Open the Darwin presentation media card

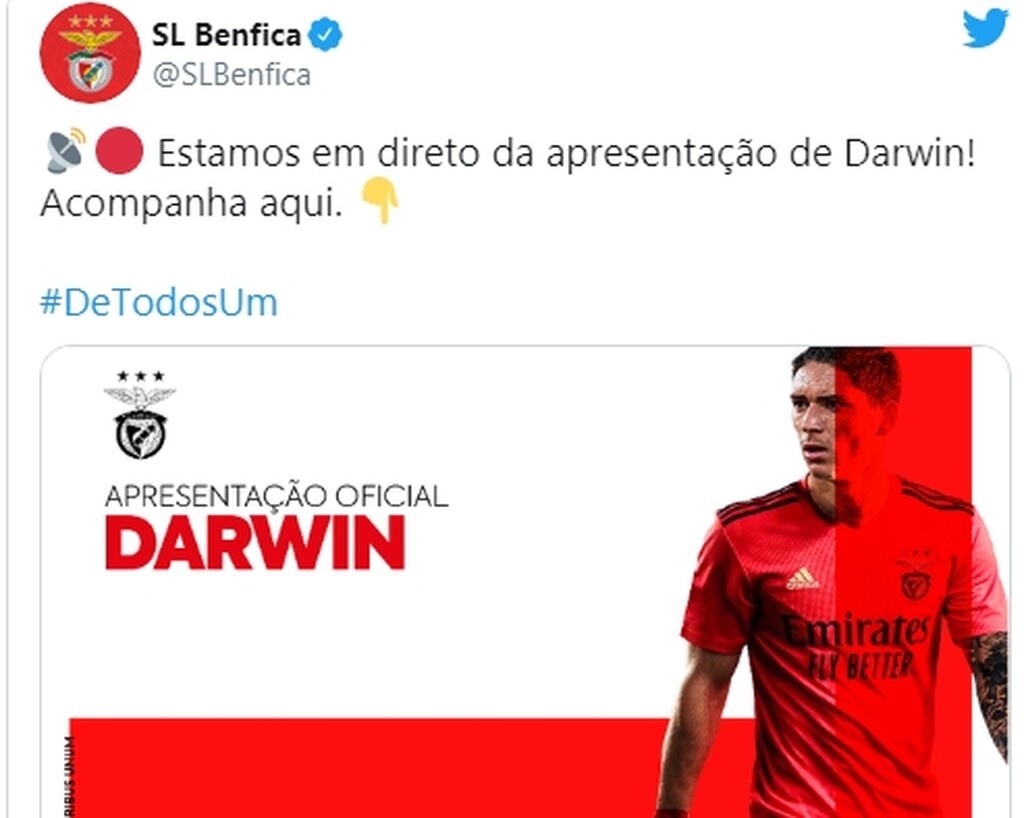526,581
